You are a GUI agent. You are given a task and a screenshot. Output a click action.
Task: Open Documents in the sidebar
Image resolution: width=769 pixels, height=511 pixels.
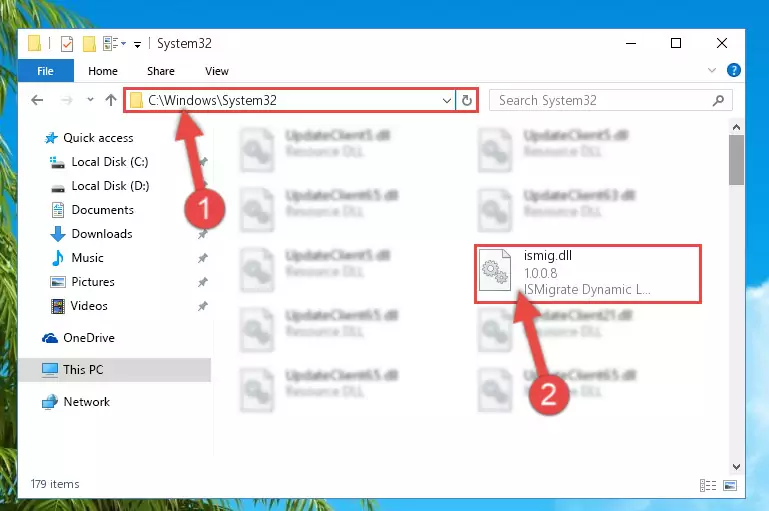click(x=103, y=210)
